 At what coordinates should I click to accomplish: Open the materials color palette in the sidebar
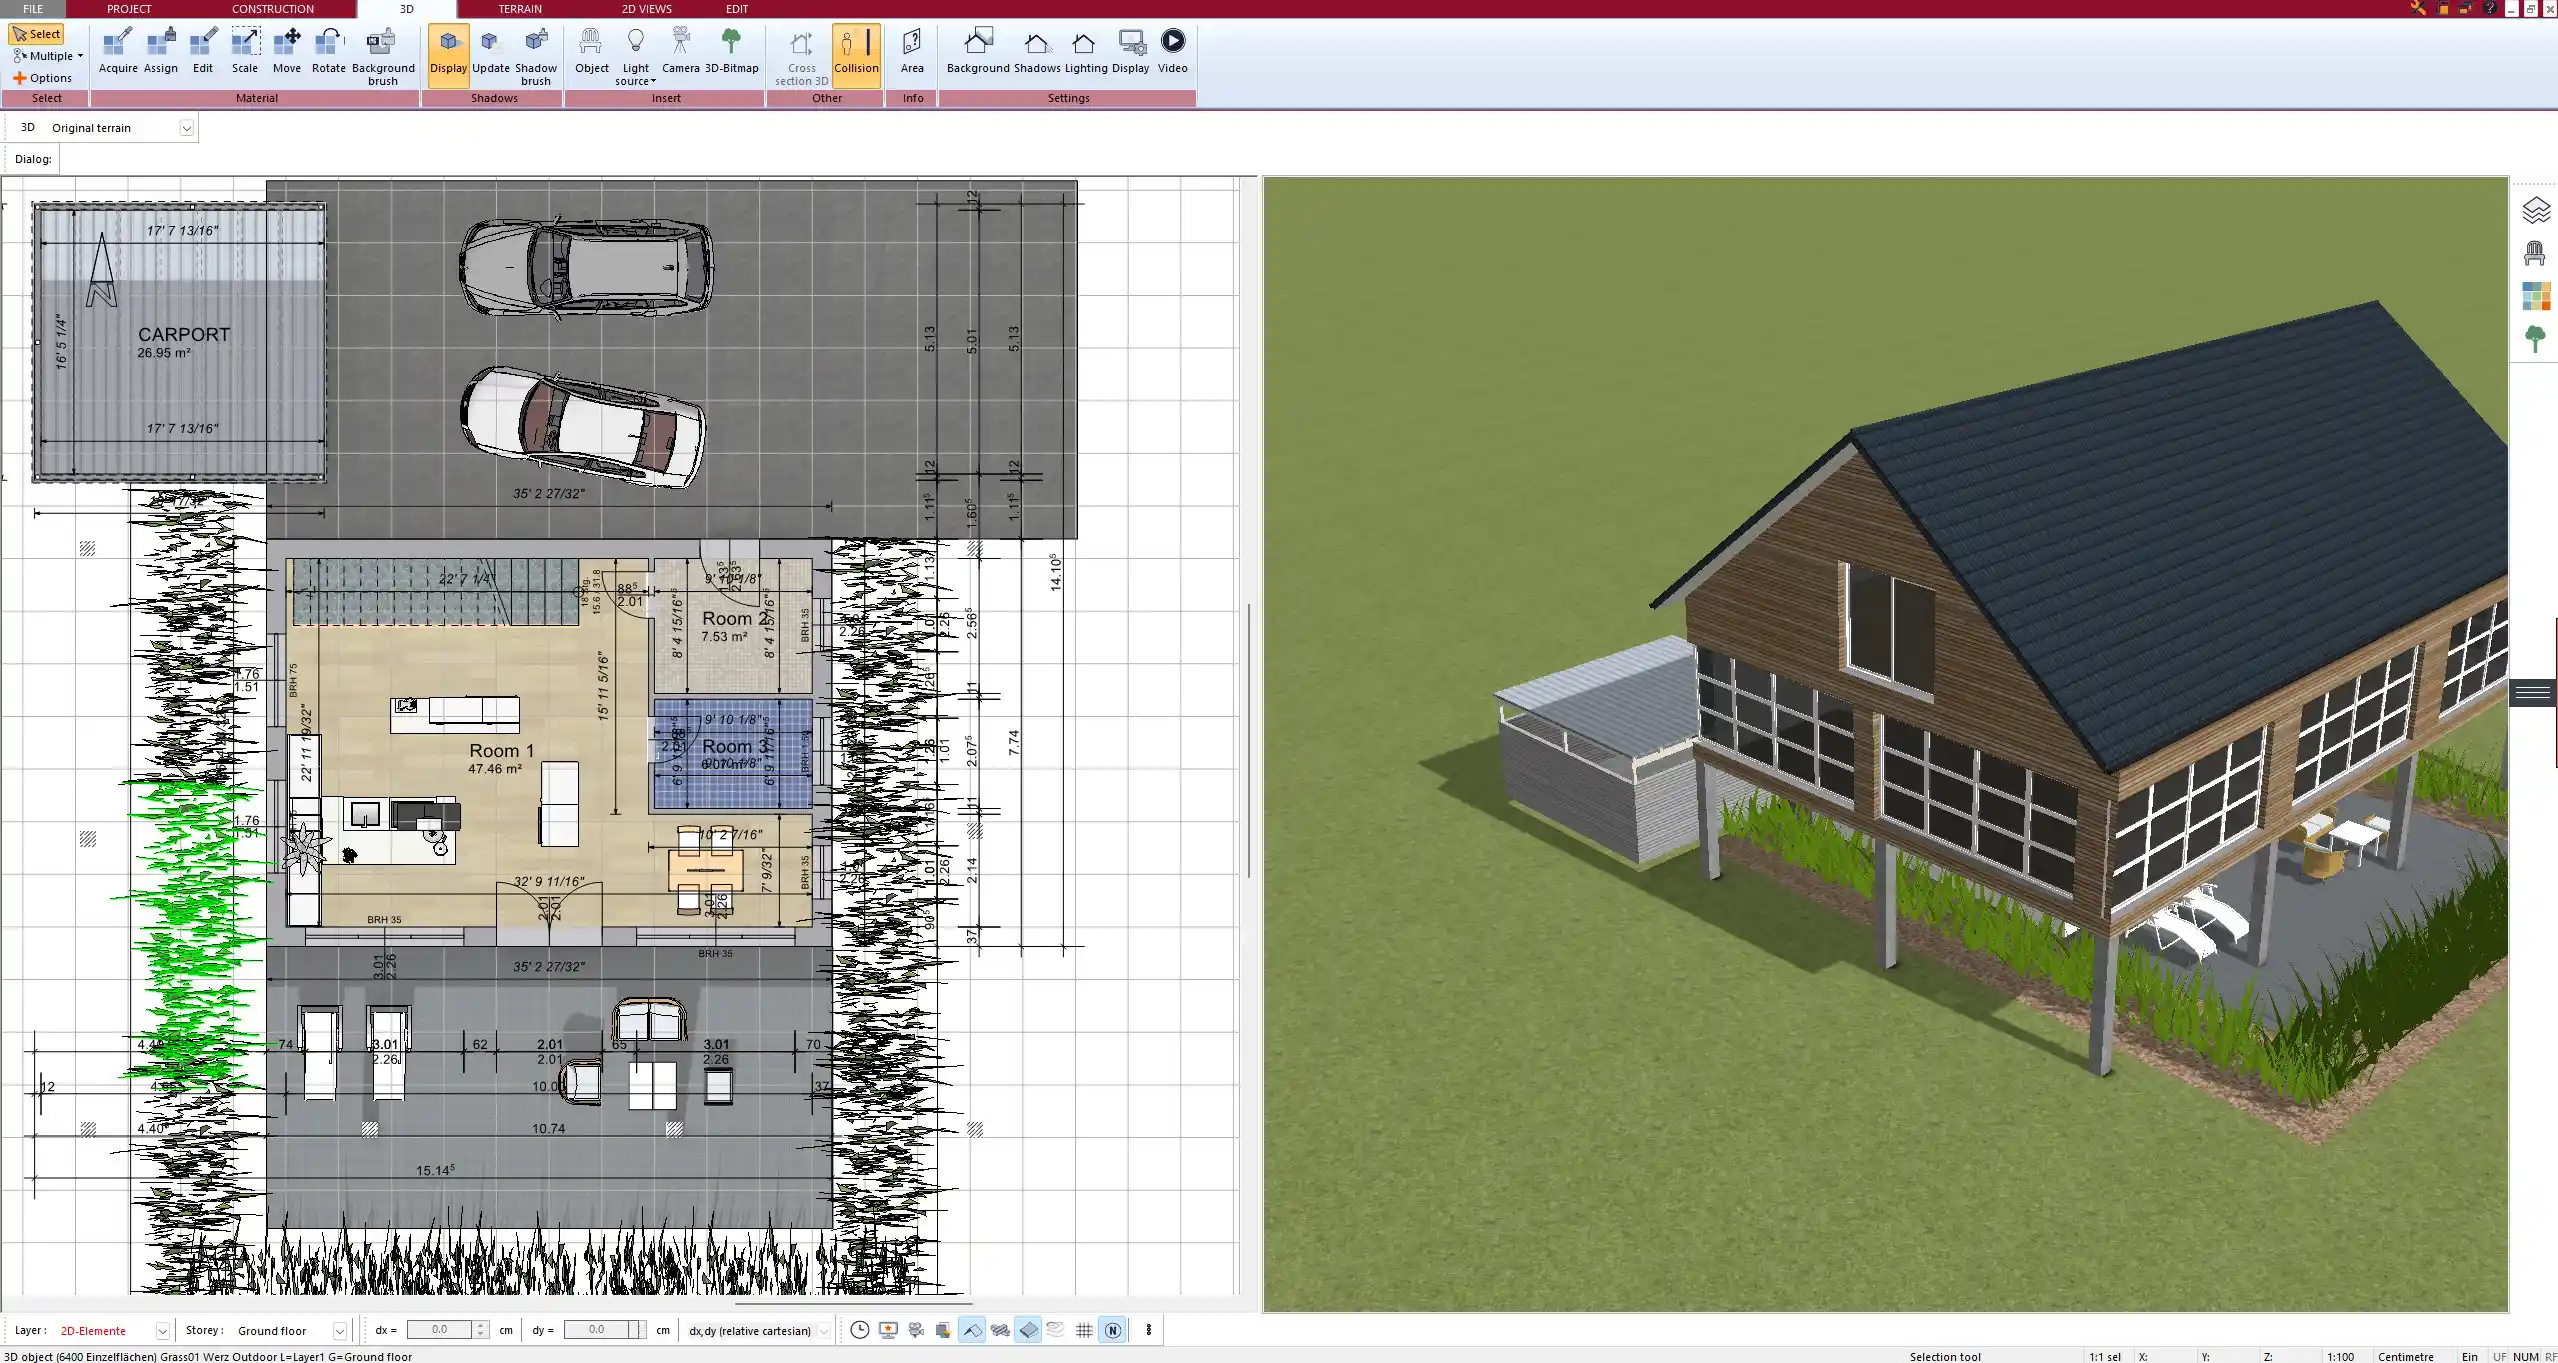click(2537, 296)
